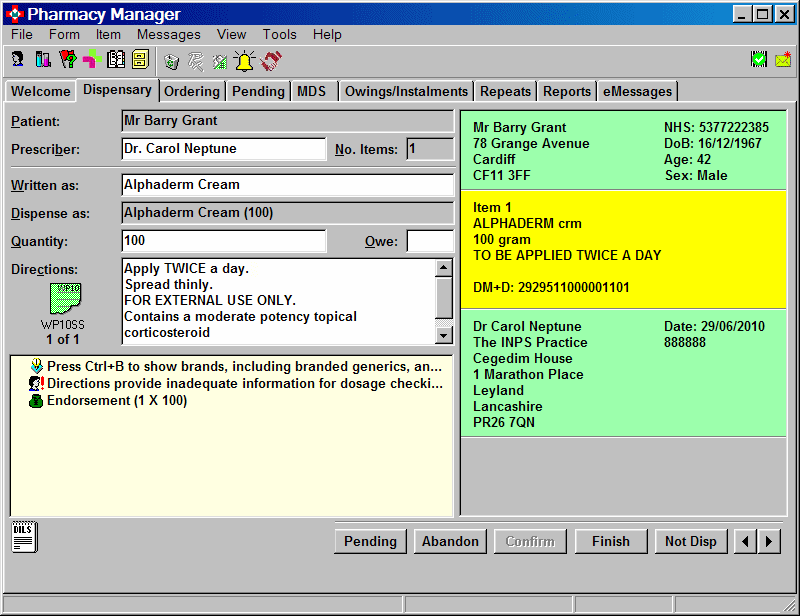Click the recycle bin toolbar icon

coord(171,61)
